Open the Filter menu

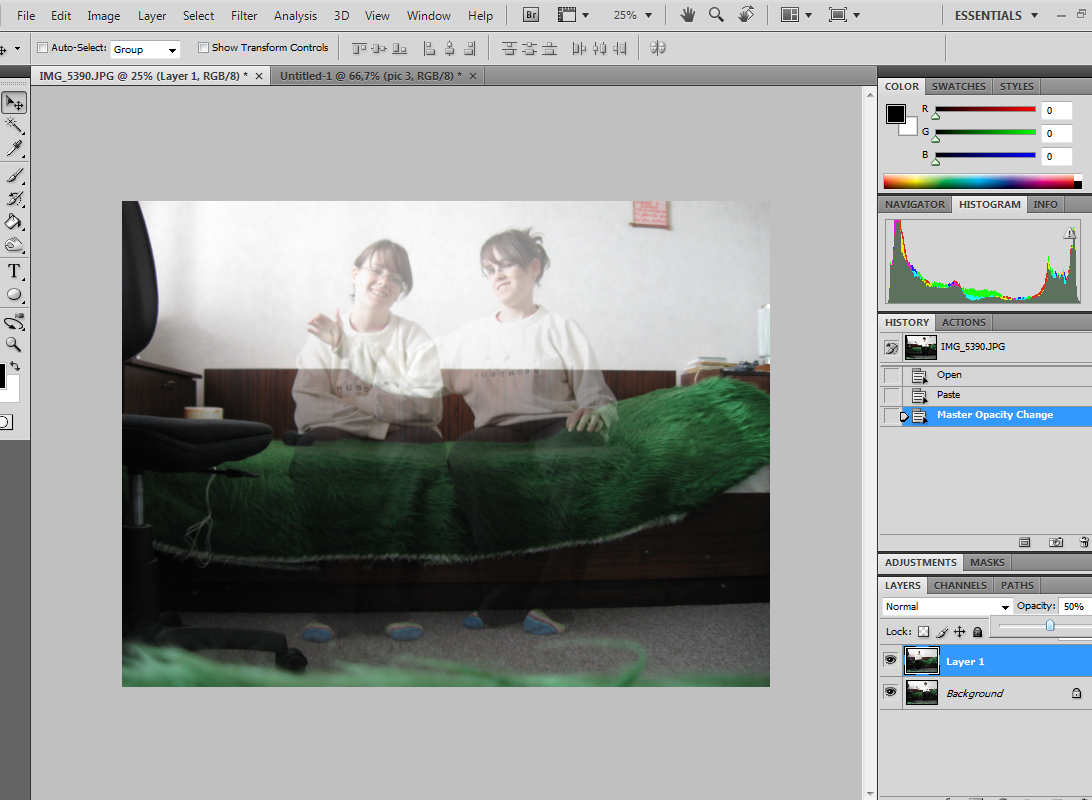coord(244,15)
